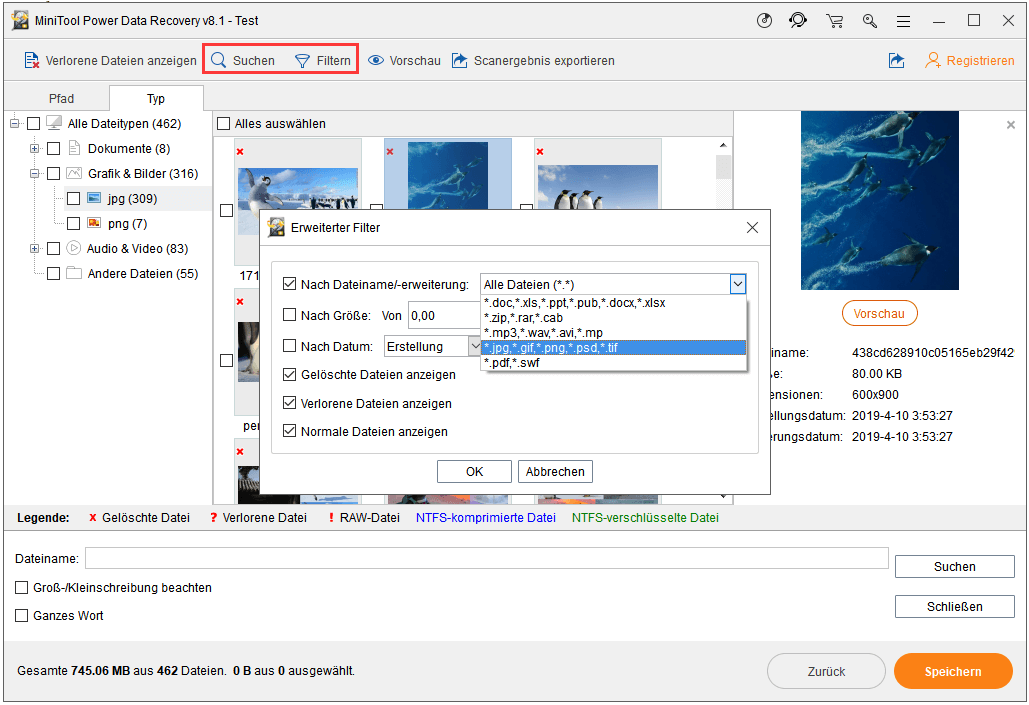Expand the Dokumente category
Image resolution: width=1029 pixels, height=705 pixels.
click(x=34, y=148)
